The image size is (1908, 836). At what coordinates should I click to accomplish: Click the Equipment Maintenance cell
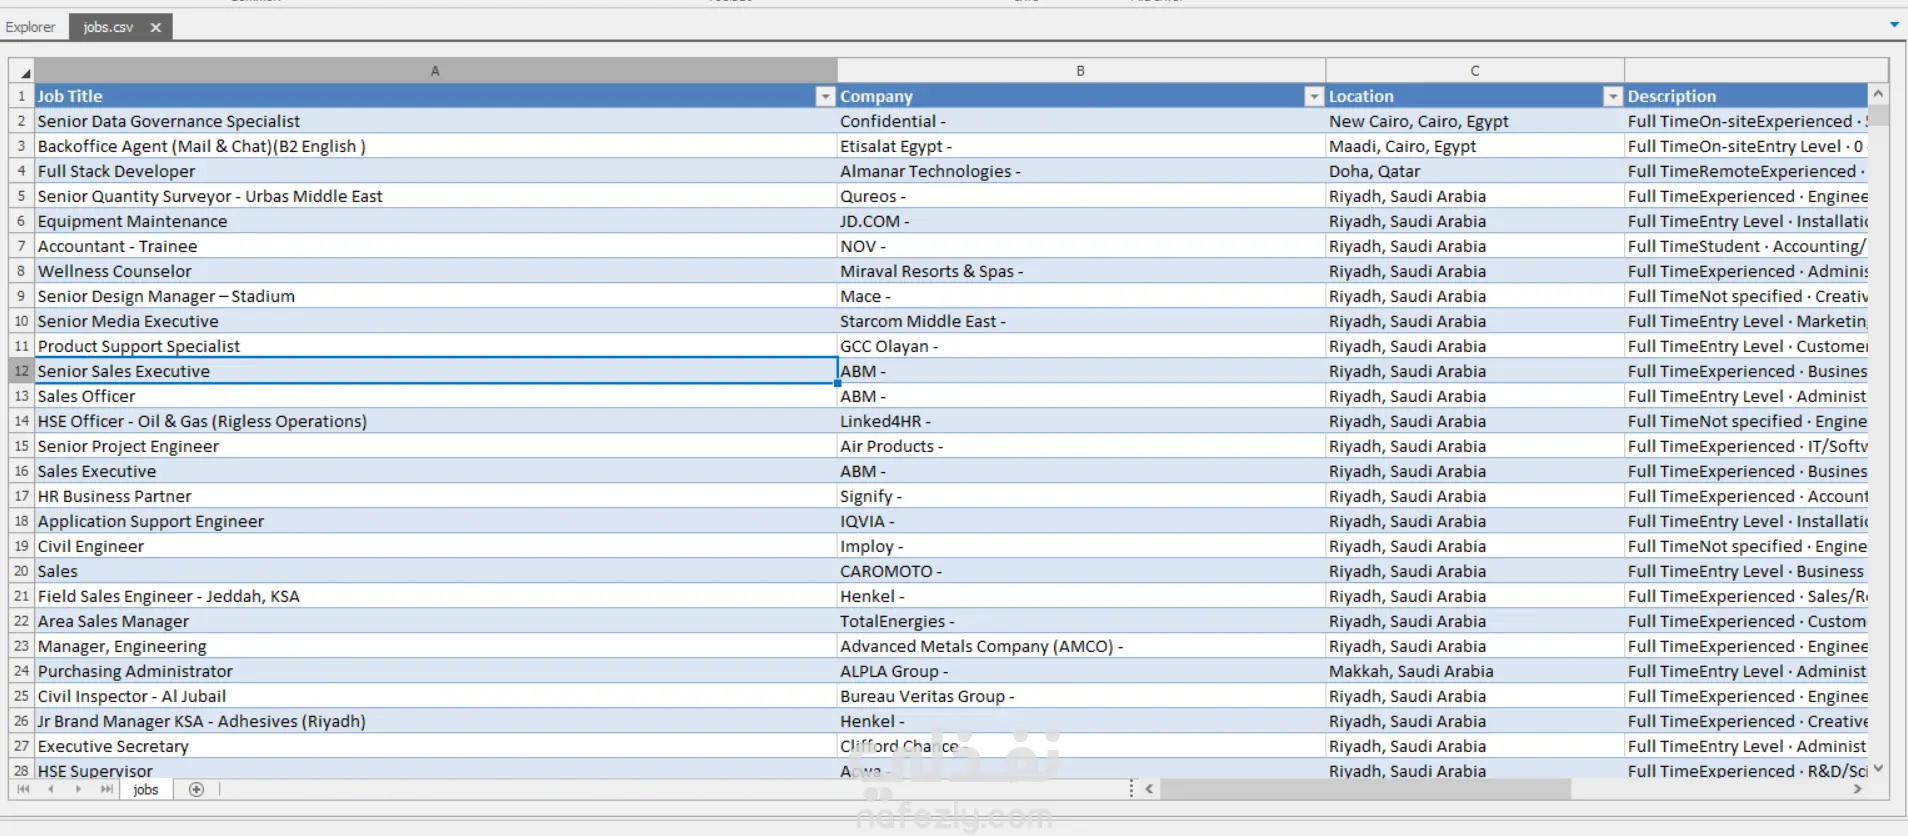click(435, 221)
